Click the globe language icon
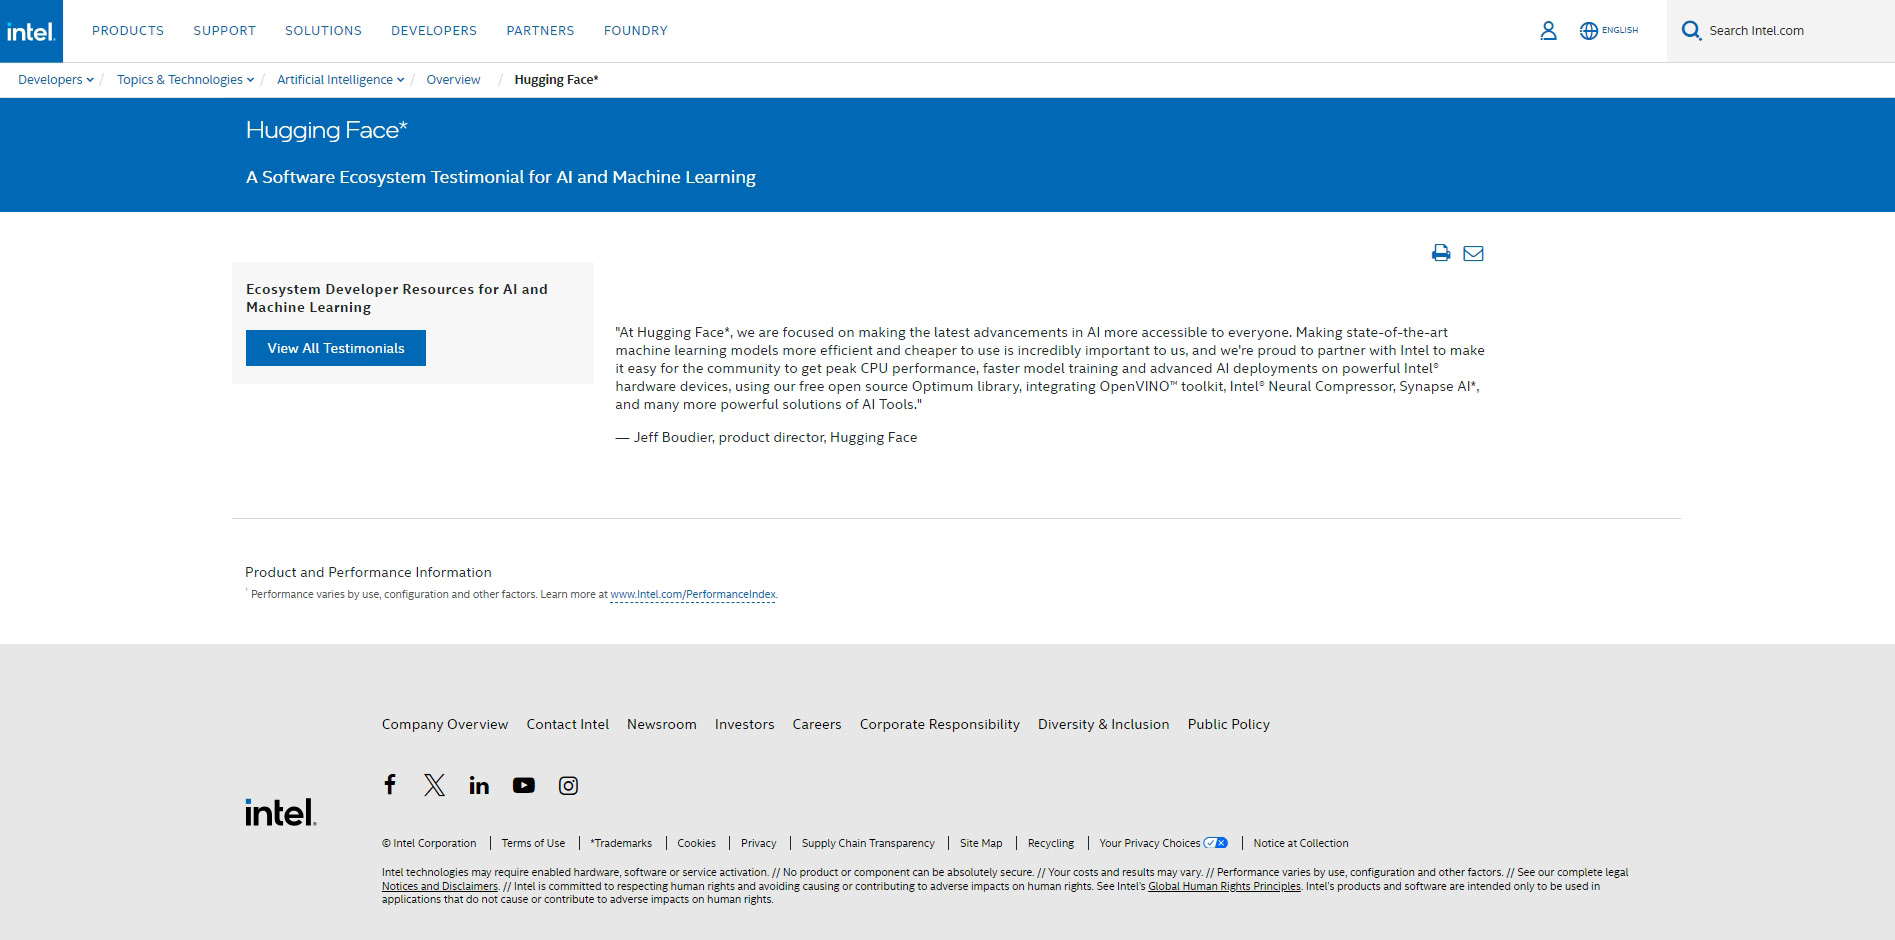This screenshot has height=940, width=1895. [1588, 31]
